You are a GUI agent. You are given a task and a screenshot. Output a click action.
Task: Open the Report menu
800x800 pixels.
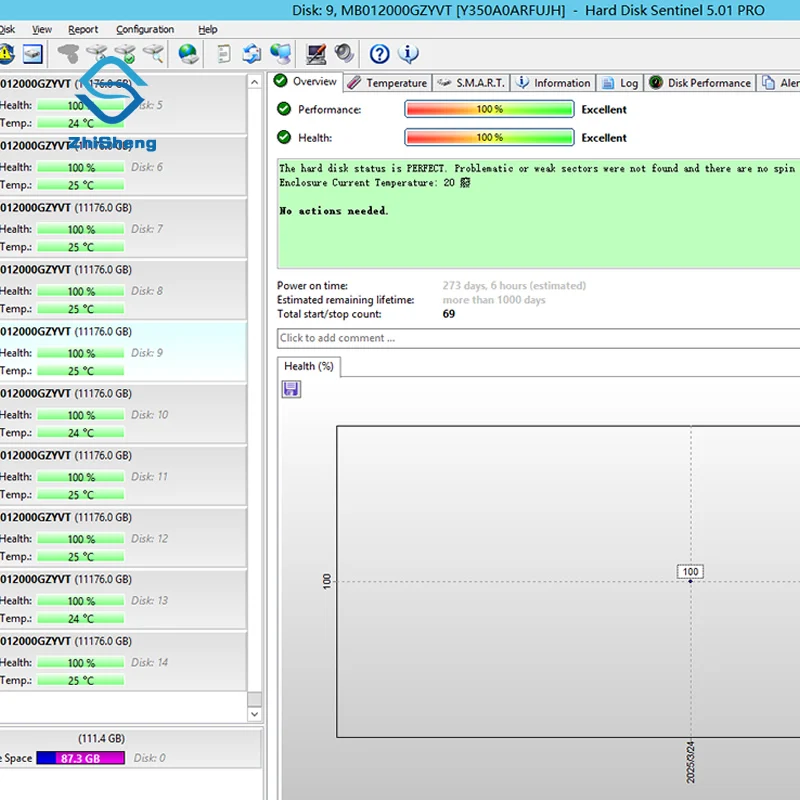(x=83, y=30)
